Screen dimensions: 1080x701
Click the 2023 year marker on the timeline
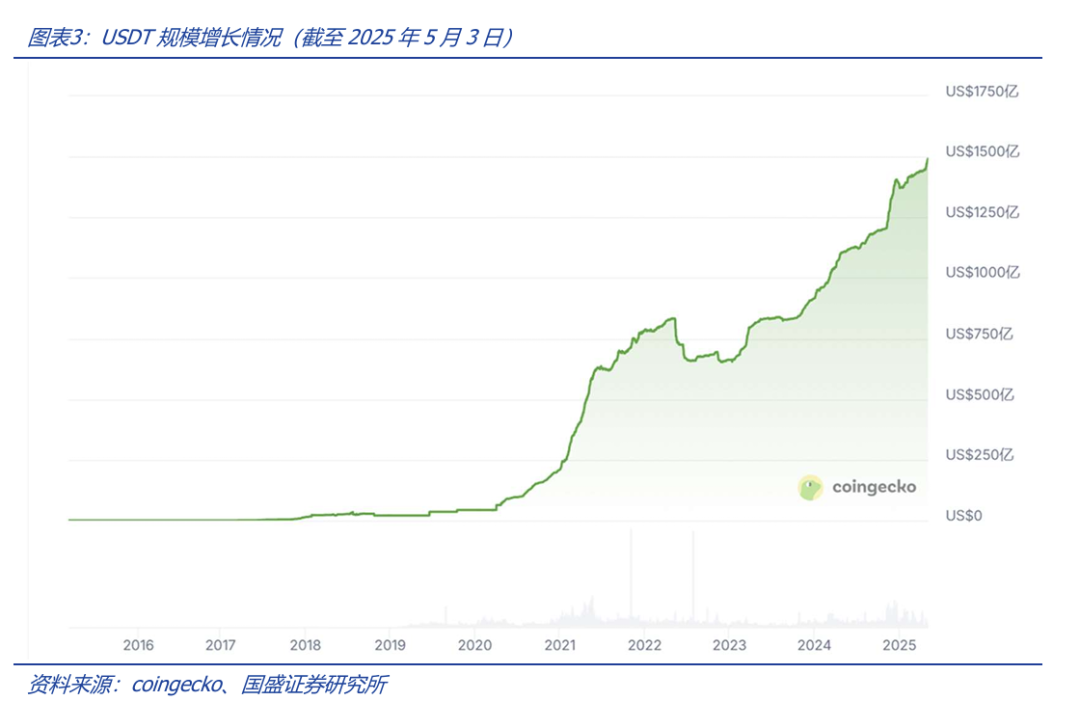tap(729, 645)
